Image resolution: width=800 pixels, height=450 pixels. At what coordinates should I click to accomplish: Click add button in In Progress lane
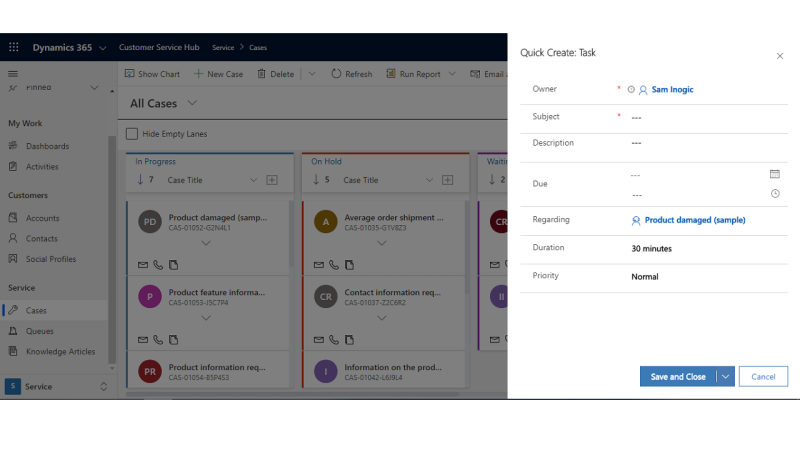click(272, 180)
